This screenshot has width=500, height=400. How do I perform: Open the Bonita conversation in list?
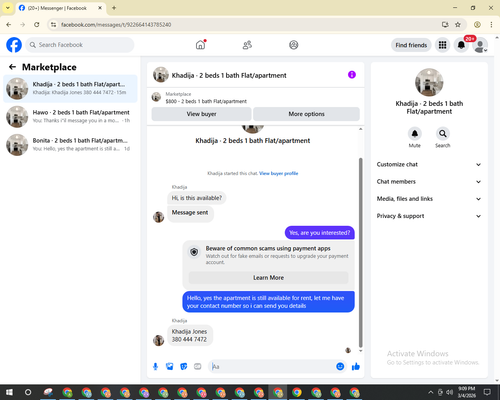[70, 145]
